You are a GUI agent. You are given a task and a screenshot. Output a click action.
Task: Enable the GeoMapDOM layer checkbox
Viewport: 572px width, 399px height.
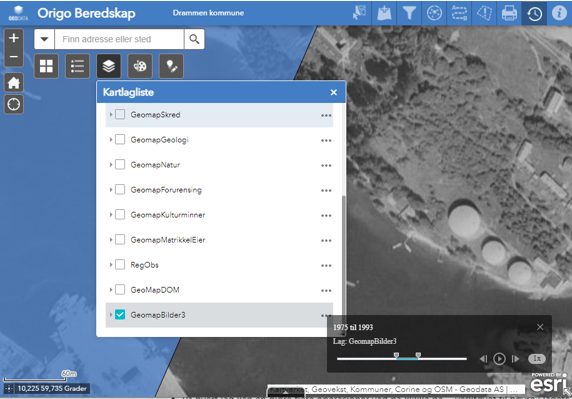pyautogui.click(x=120, y=290)
